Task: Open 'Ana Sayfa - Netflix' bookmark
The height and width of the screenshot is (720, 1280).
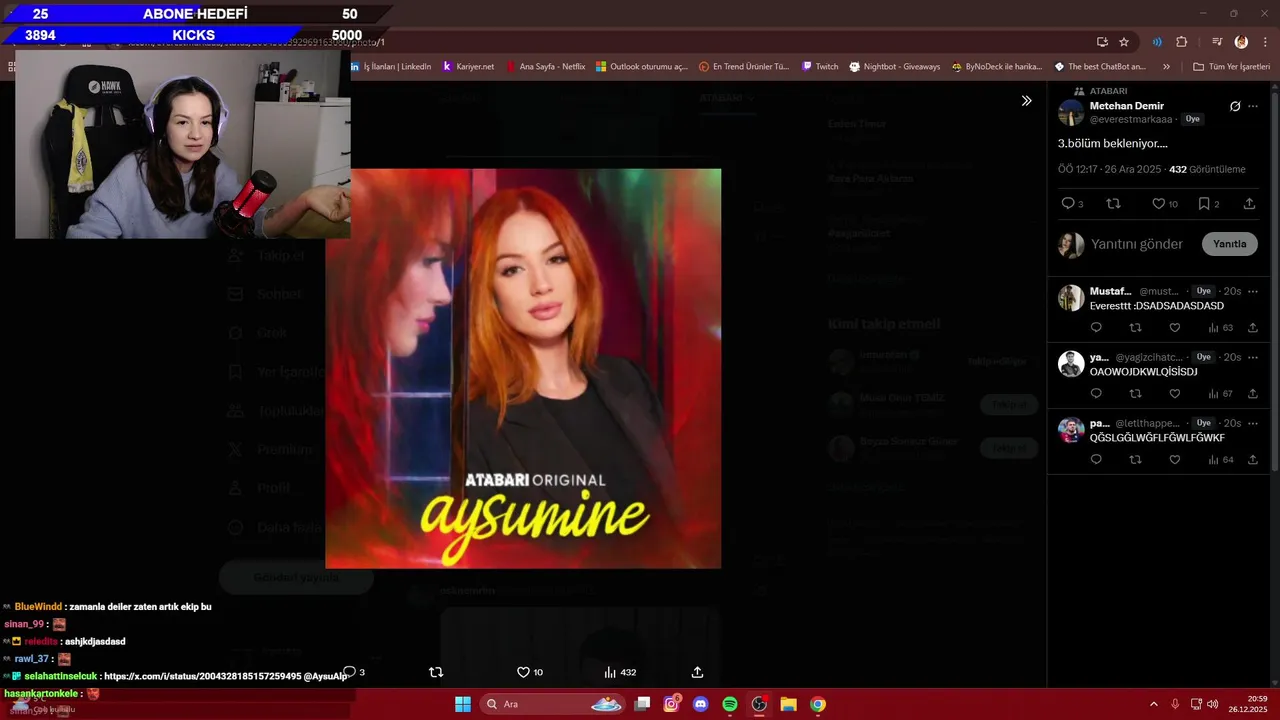Action: pos(545,67)
